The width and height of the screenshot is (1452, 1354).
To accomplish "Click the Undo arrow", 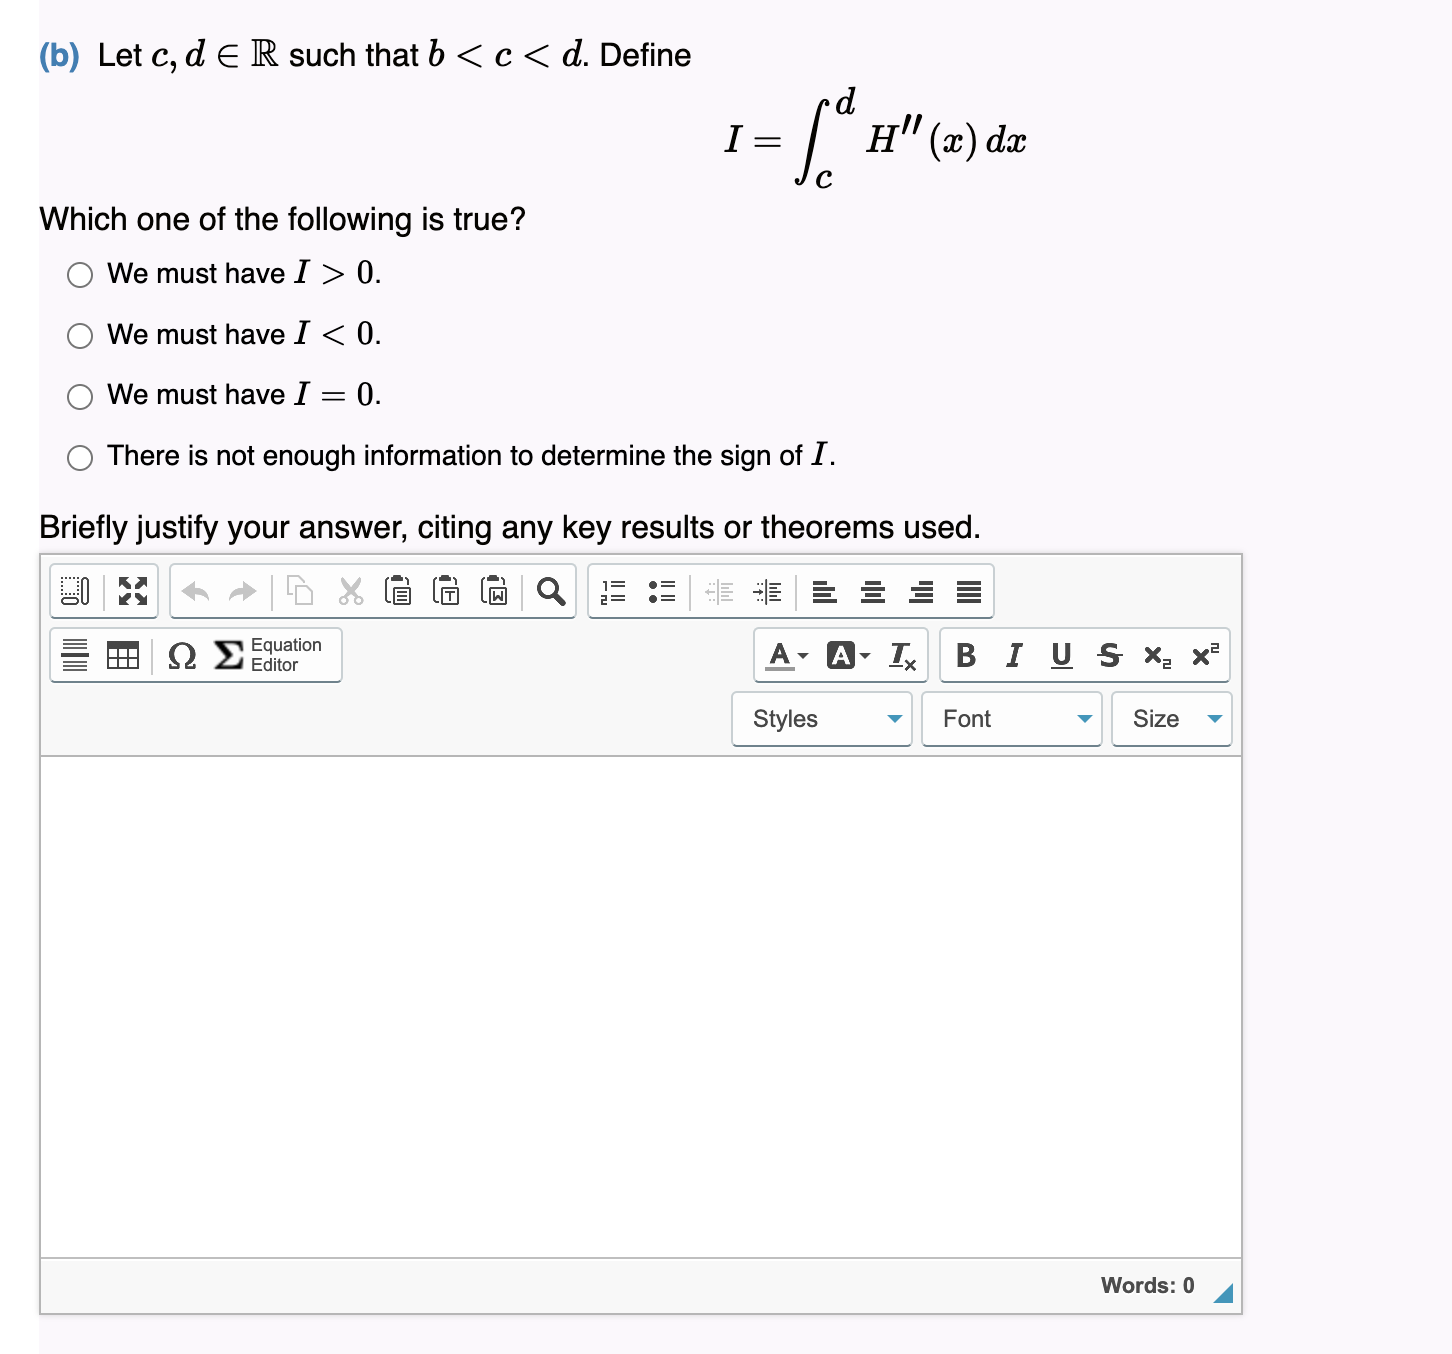I will click(x=195, y=591).
